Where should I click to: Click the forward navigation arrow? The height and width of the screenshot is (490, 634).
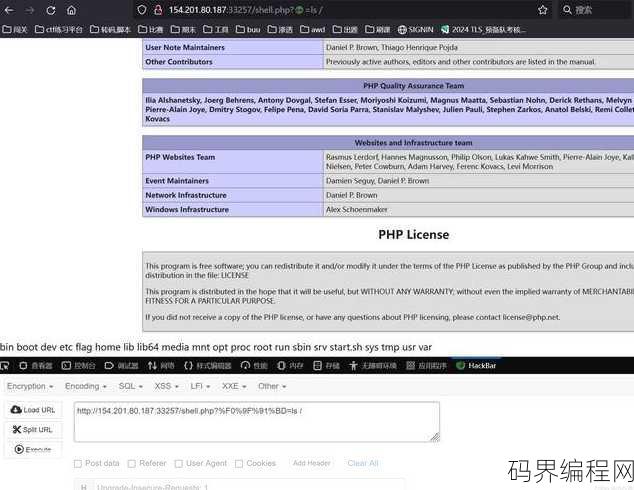(x=30, y=10)
